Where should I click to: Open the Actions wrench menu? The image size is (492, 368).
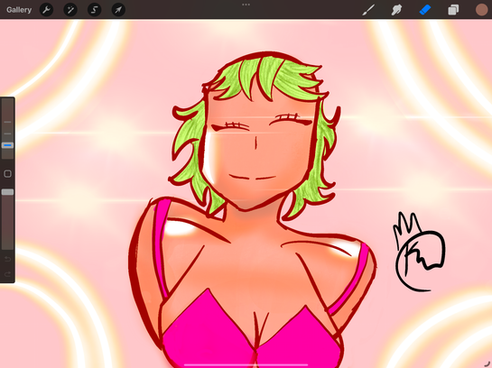(x=46, y=10)
